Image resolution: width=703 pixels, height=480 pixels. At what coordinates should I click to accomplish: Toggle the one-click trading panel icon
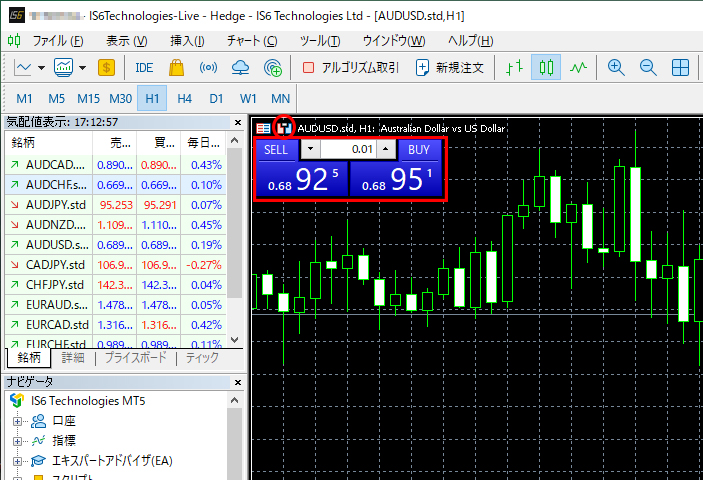click(x=284, y=128)
